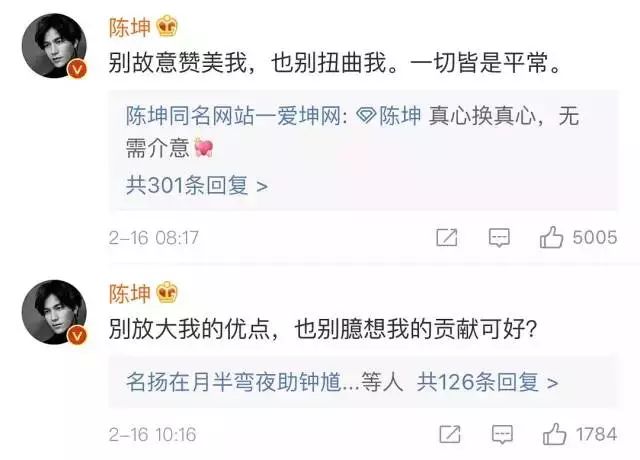The height and width of the screenshot is (460, 640).
Task: Click the reply icon on the 08:17 comment
Action: 499,237
